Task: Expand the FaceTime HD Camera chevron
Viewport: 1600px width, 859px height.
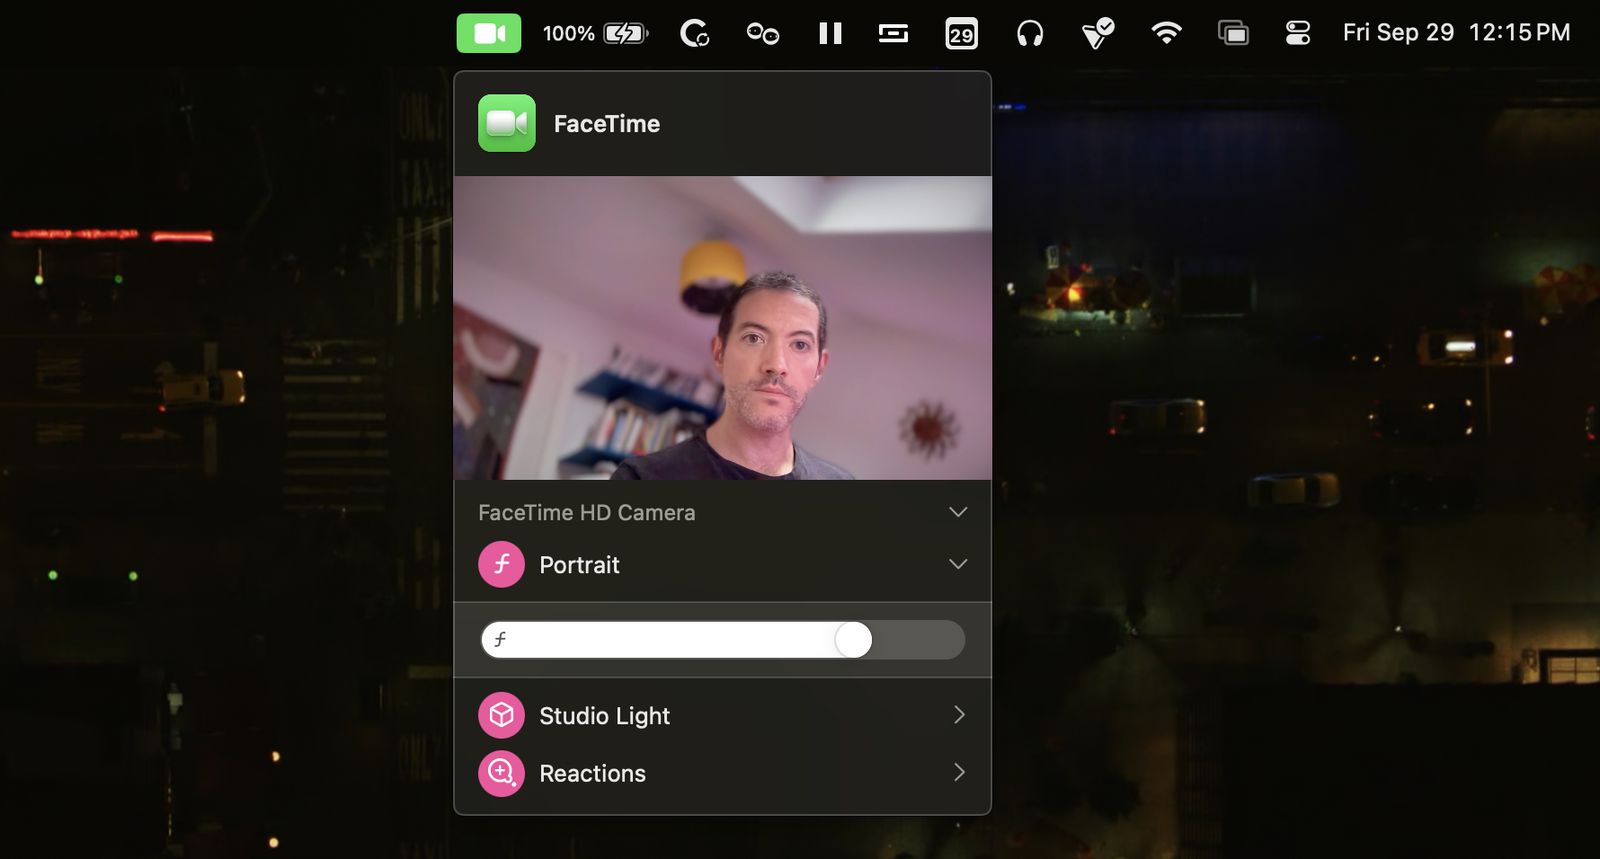Action: pyautogui.click(x=957, y=512)
